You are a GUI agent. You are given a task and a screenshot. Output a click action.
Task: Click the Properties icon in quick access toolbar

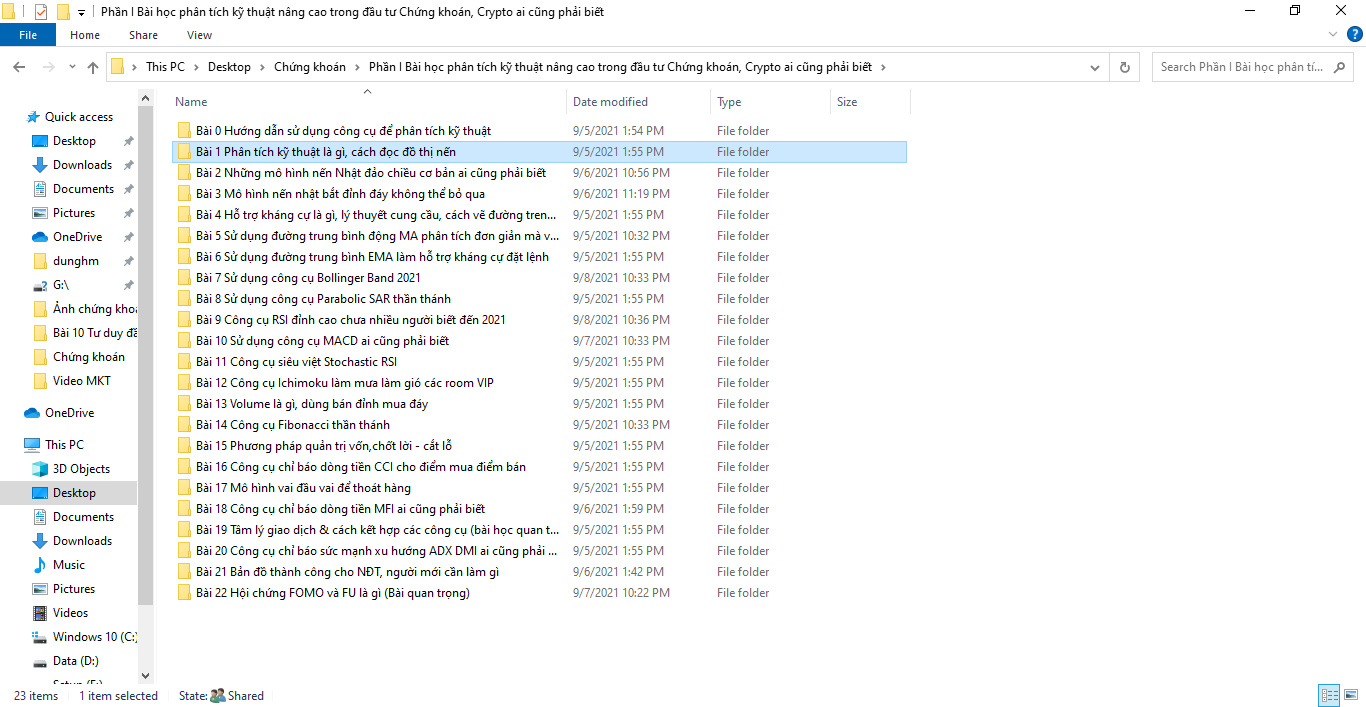click(41, 12)
